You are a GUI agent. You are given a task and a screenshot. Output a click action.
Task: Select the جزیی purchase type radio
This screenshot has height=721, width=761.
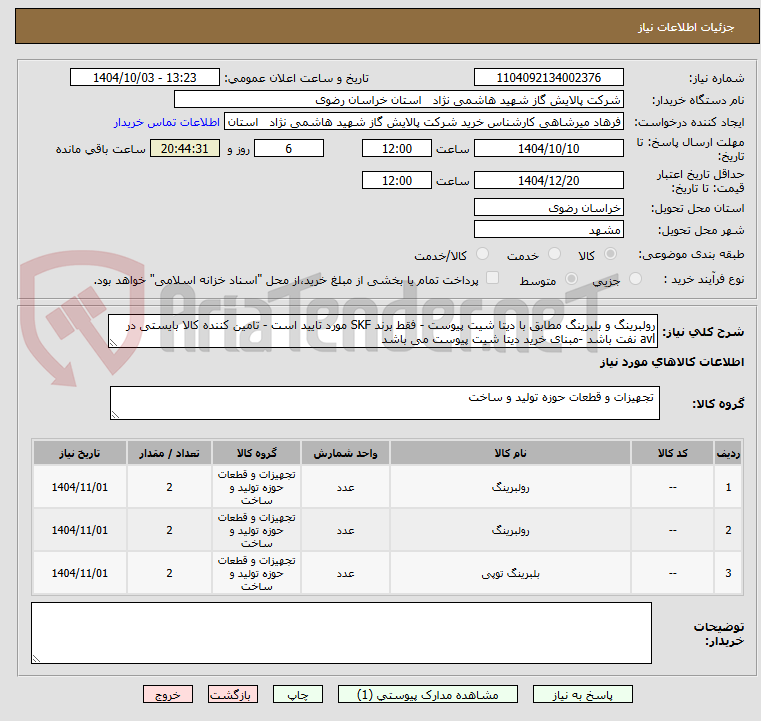pyautogui.click(x=635, y=279)
